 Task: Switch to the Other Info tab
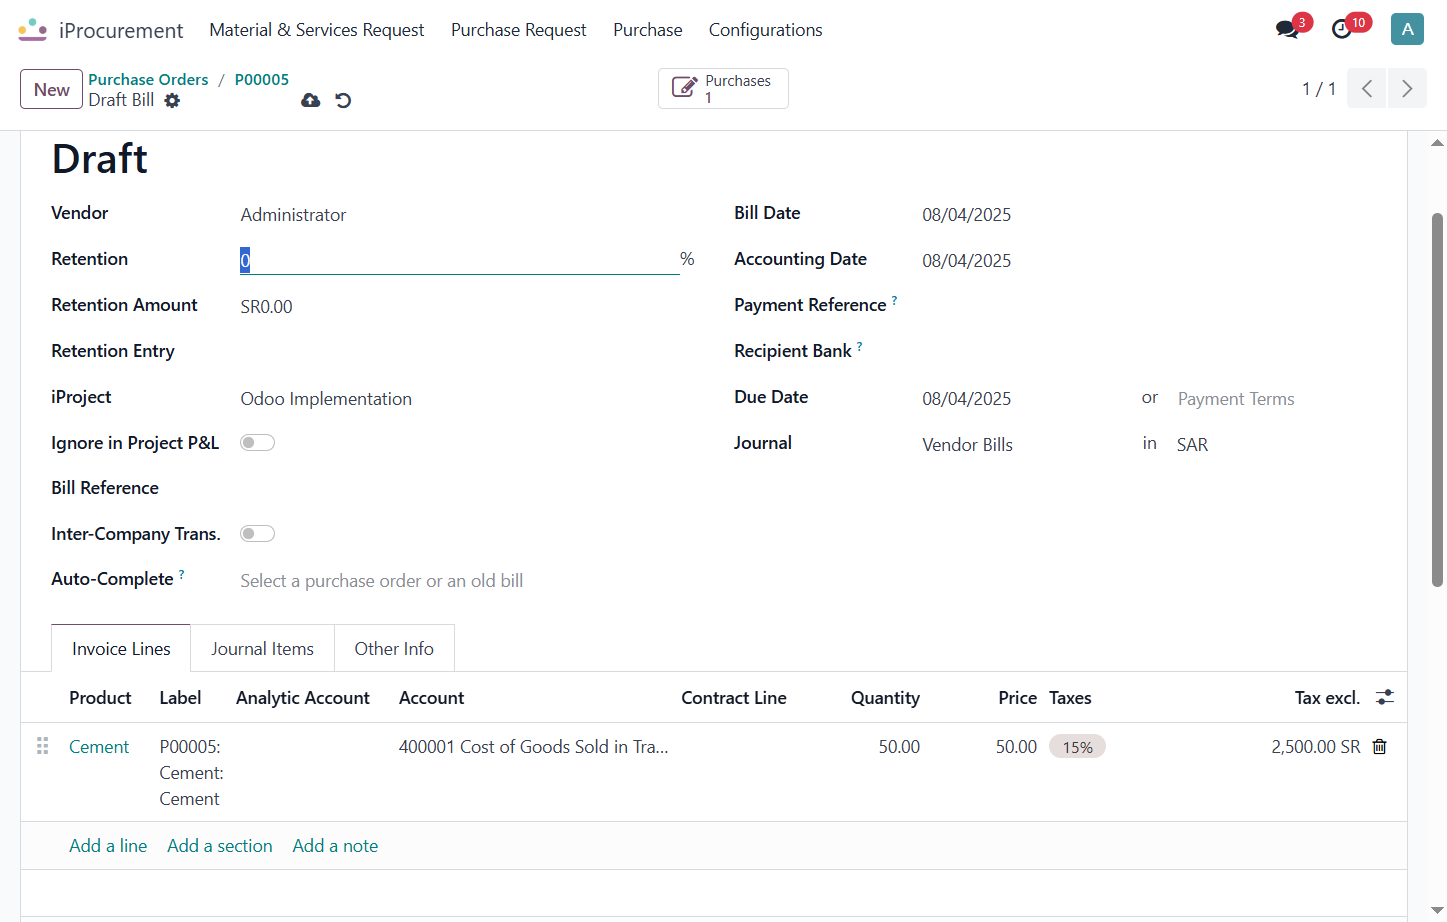coord(394,649)
